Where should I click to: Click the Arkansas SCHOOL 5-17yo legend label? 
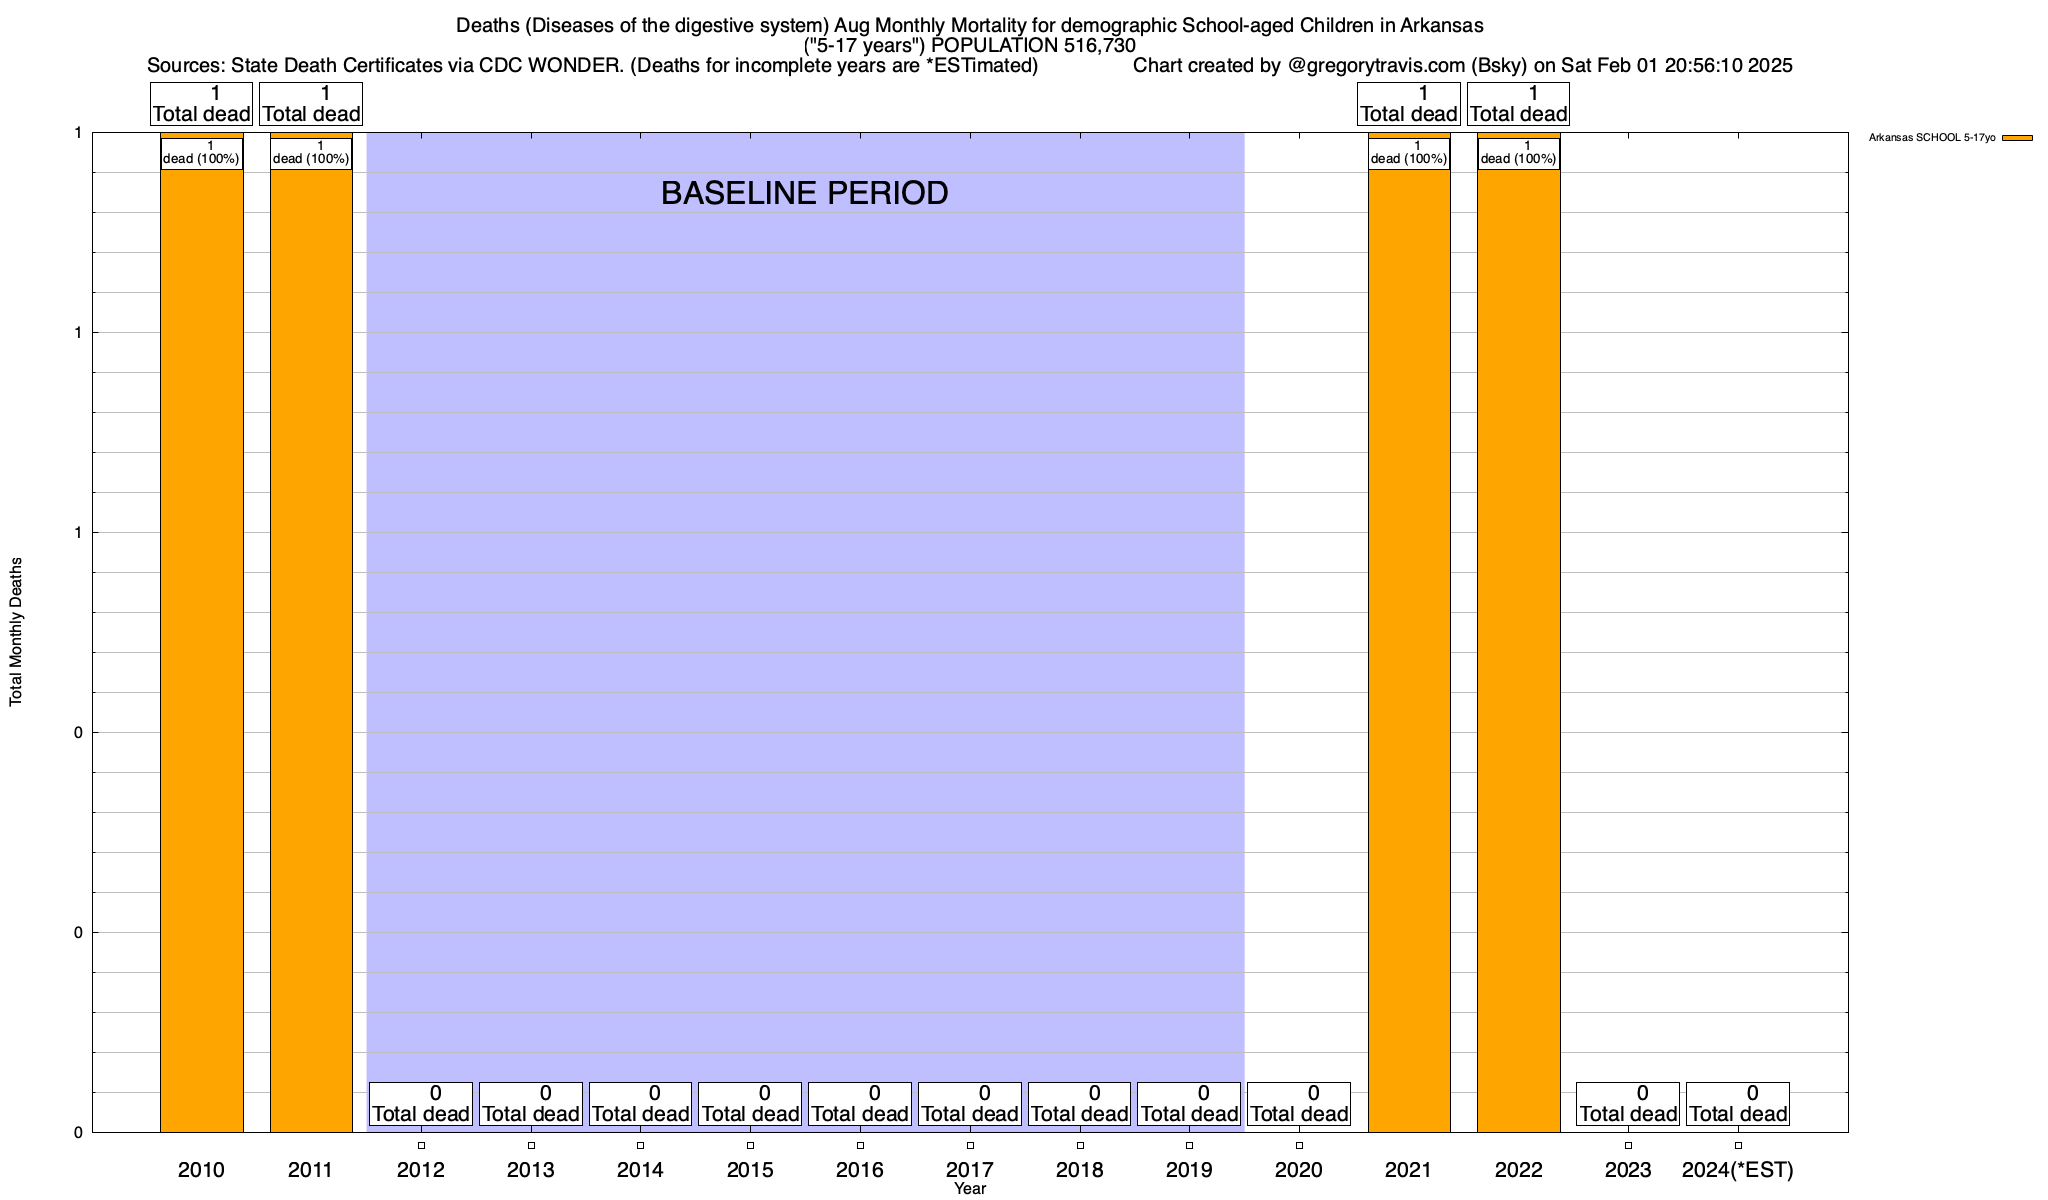point(1931,138)
